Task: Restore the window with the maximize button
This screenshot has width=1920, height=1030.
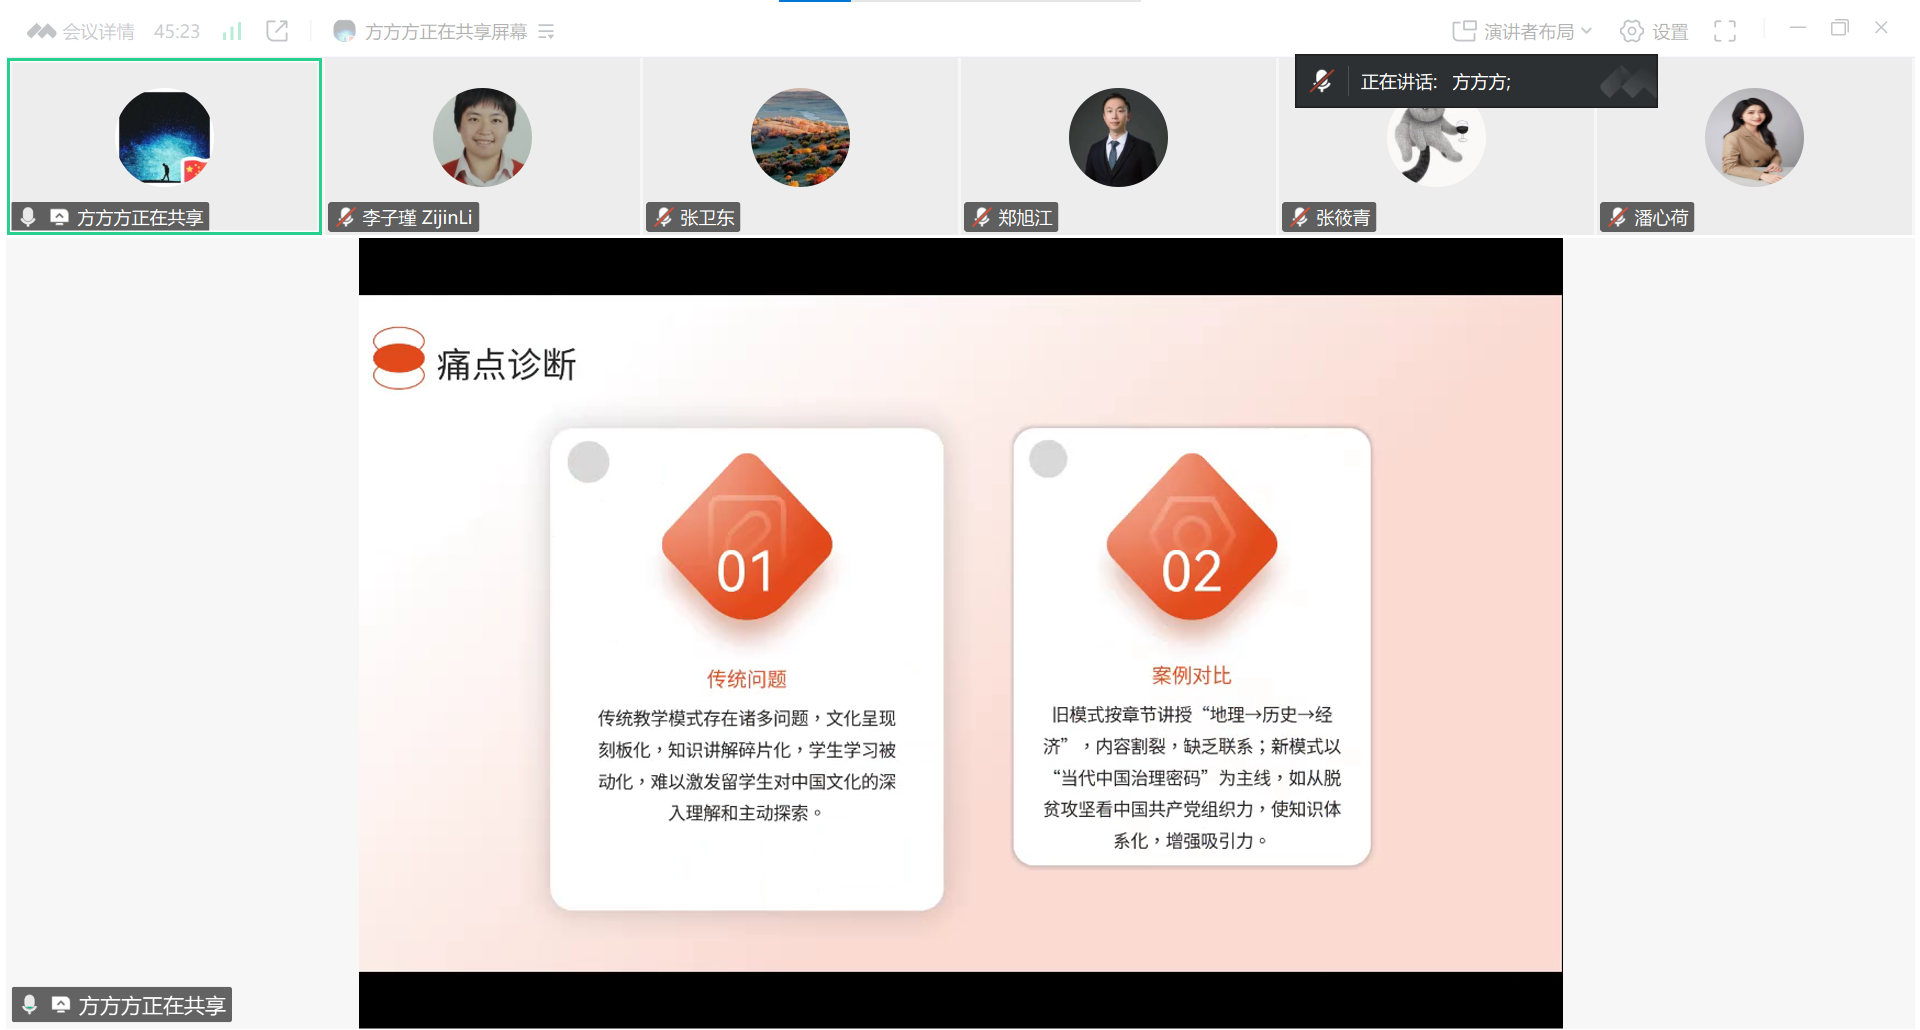Action: 1839,29
